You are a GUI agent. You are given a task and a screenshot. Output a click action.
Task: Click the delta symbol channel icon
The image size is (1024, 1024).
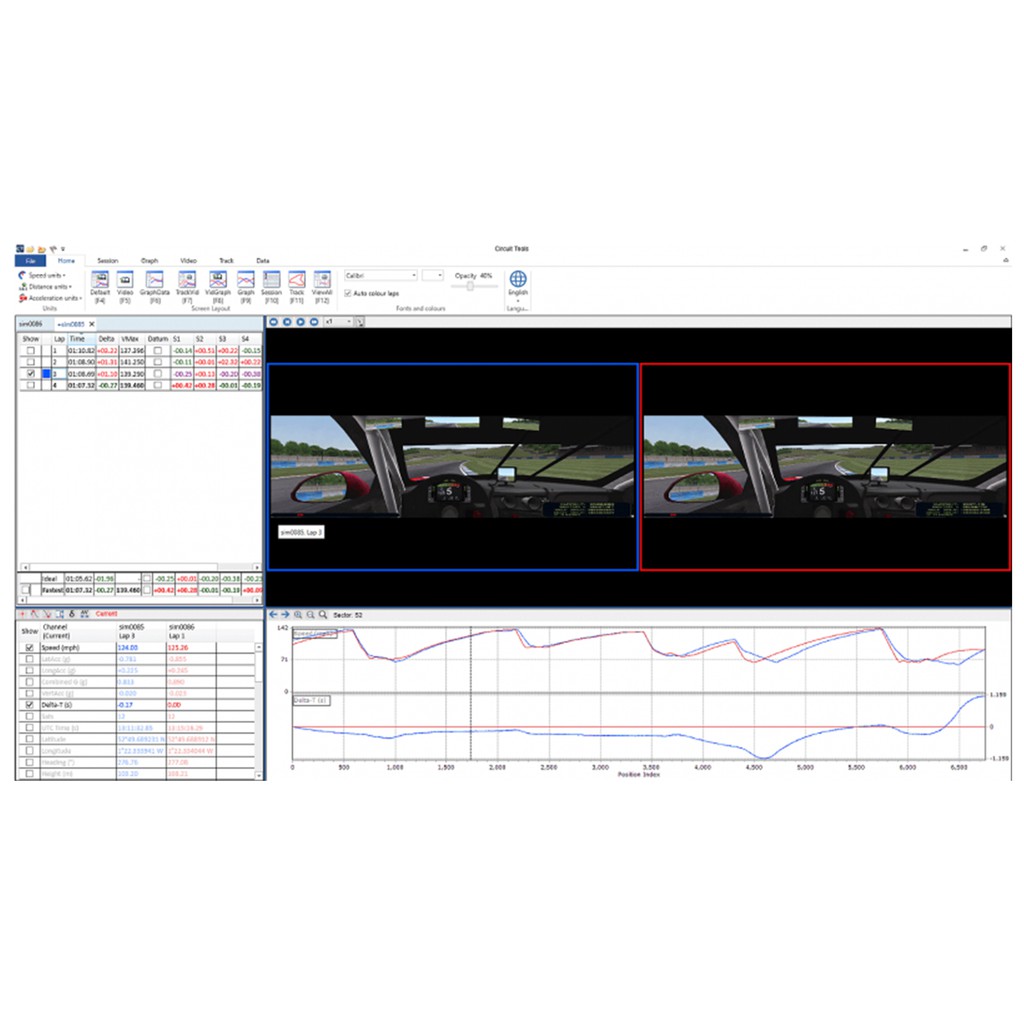tap(72, 614)
